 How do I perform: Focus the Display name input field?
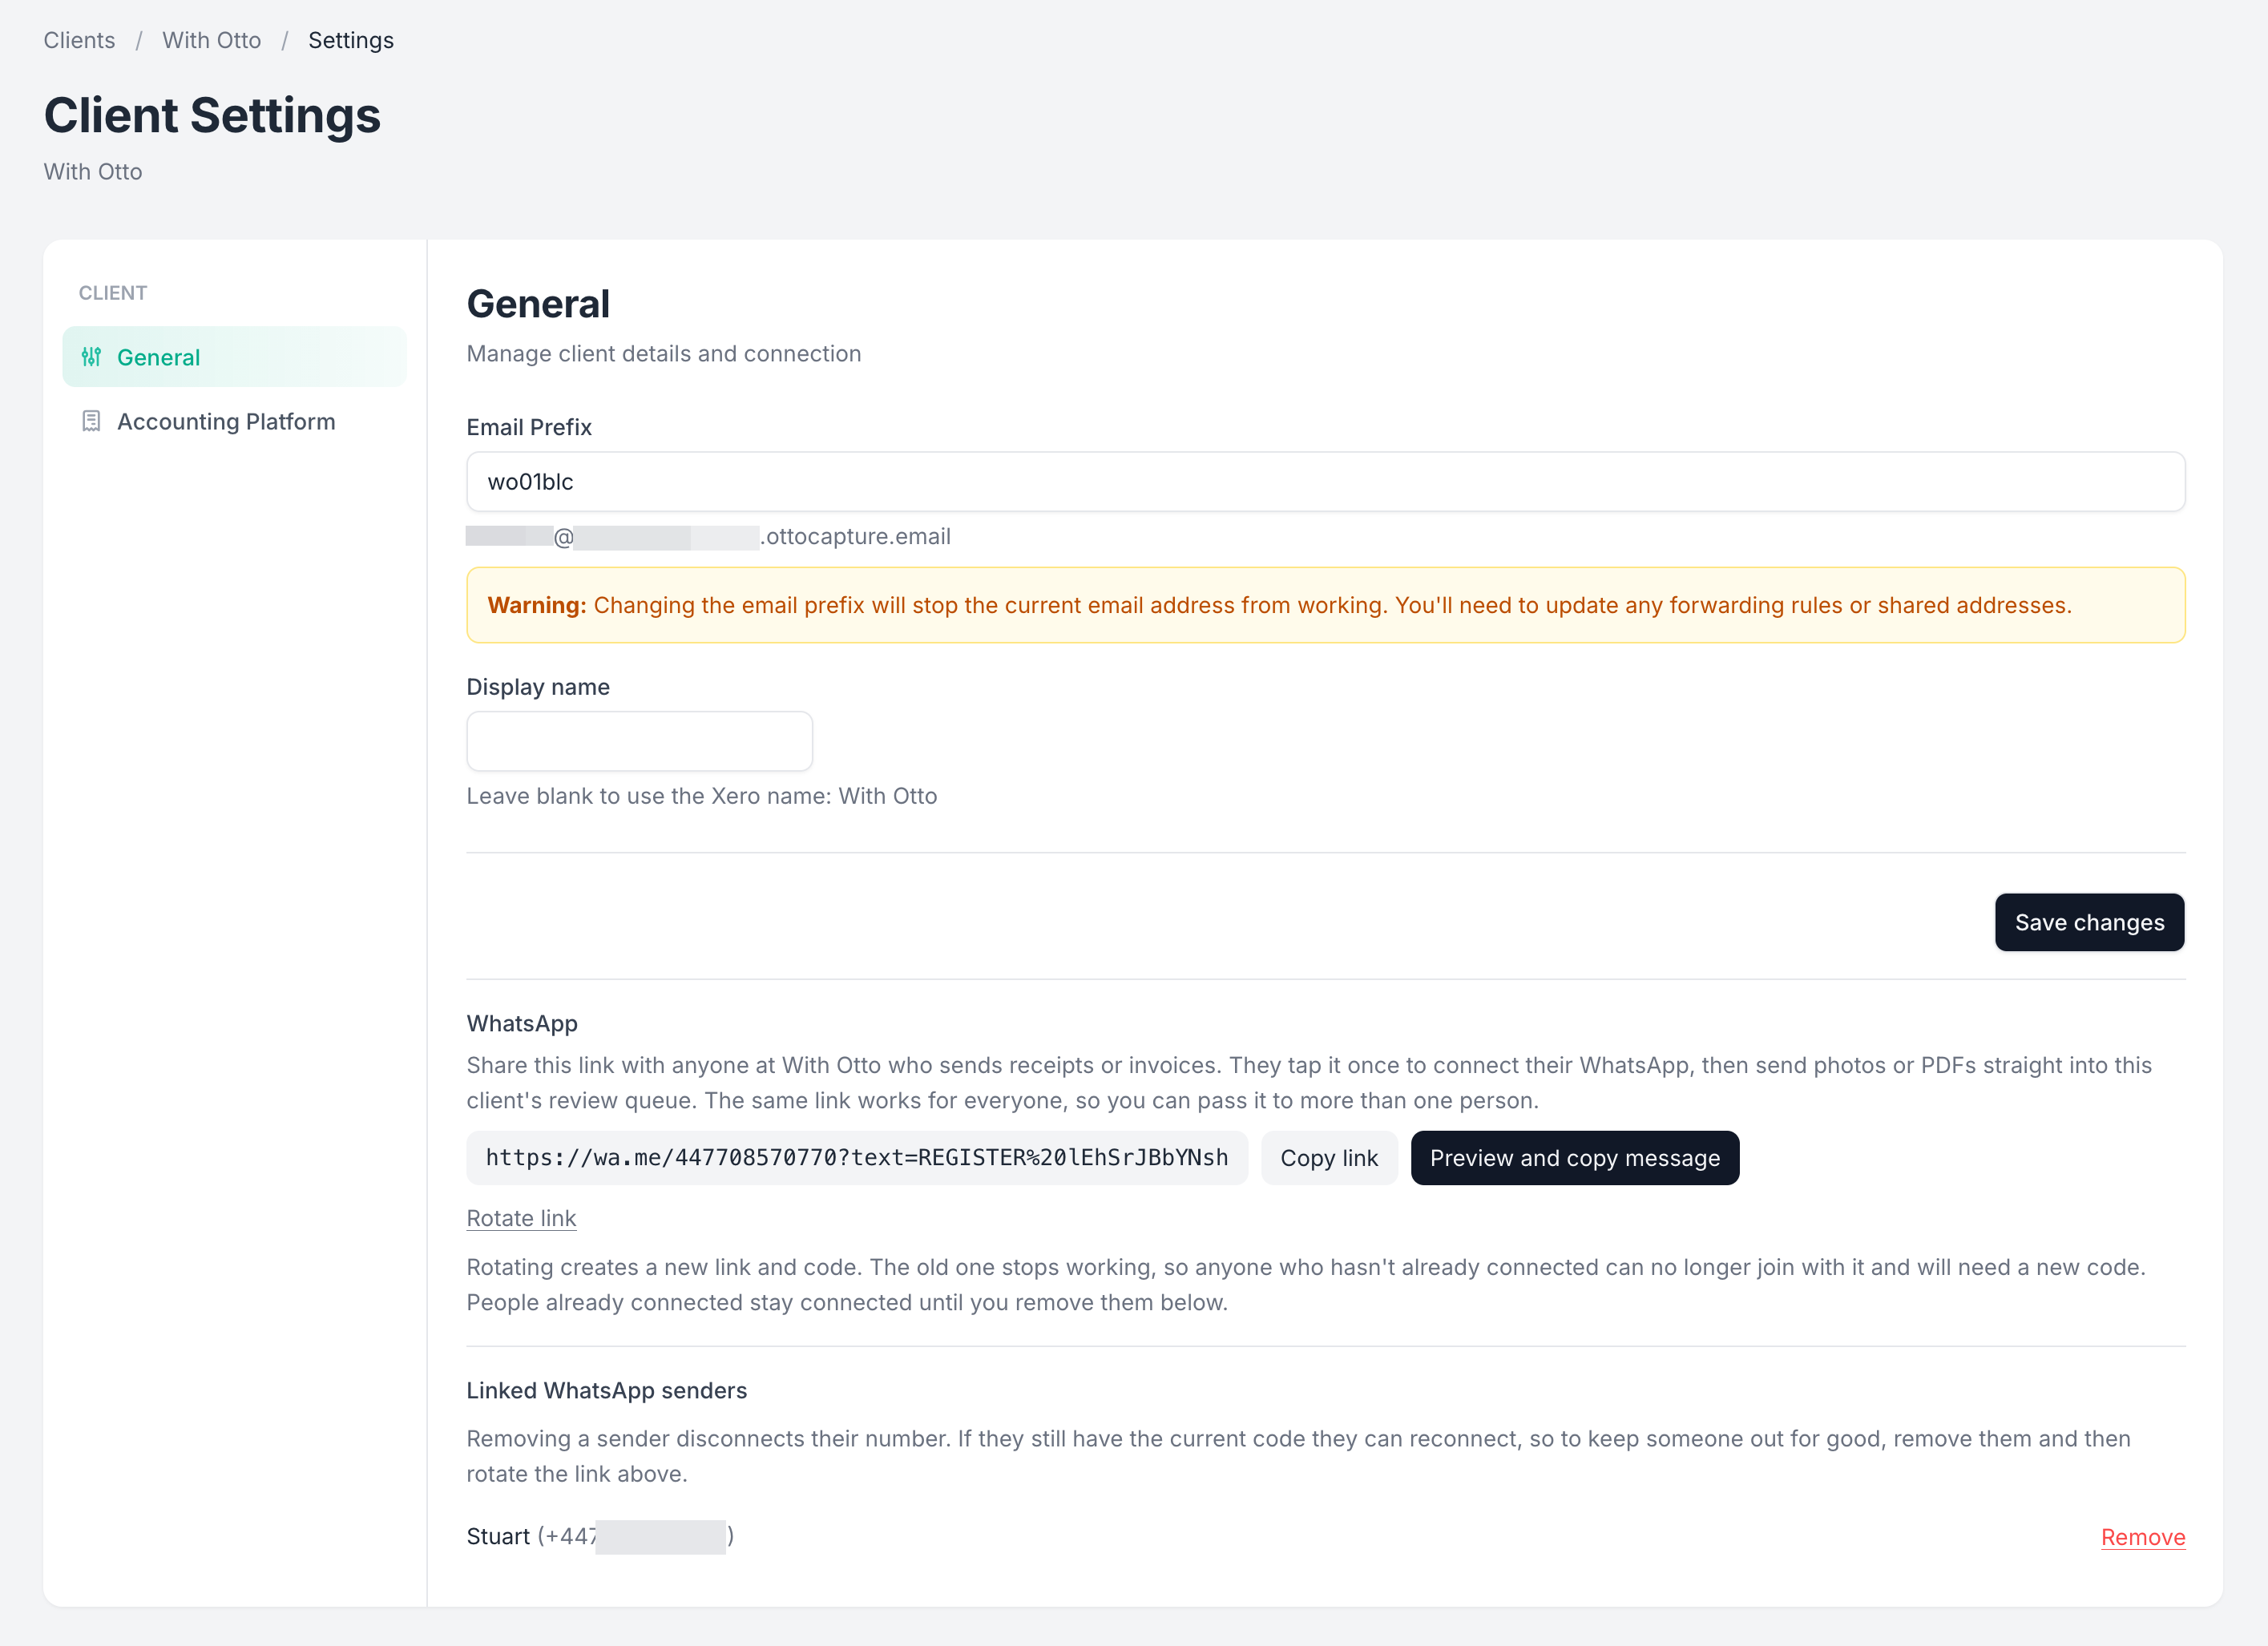[x=639, y=741]
